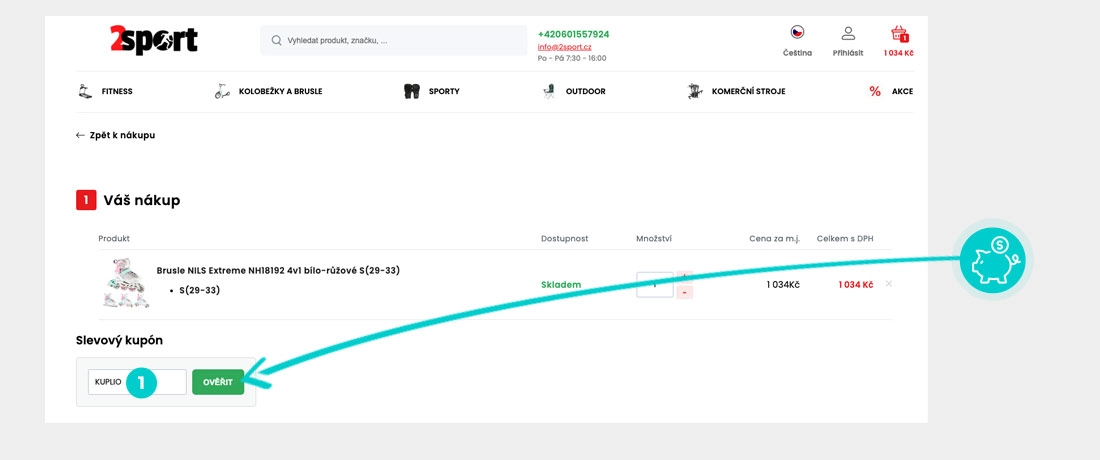Increase quantity with plus button
1100x460 pixels.
click(x=685, y=276)
